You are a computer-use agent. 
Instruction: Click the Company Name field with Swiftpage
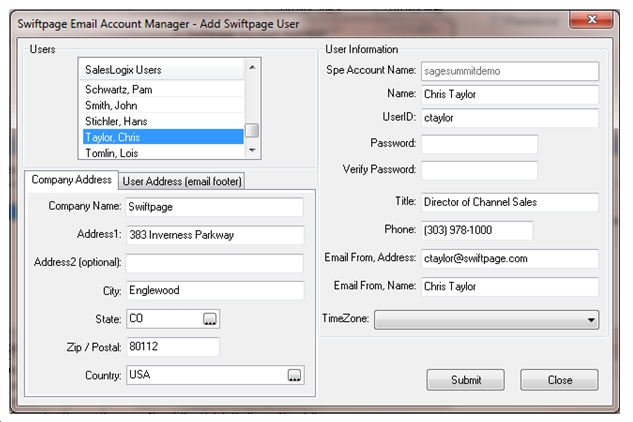[x=215, y=207]
